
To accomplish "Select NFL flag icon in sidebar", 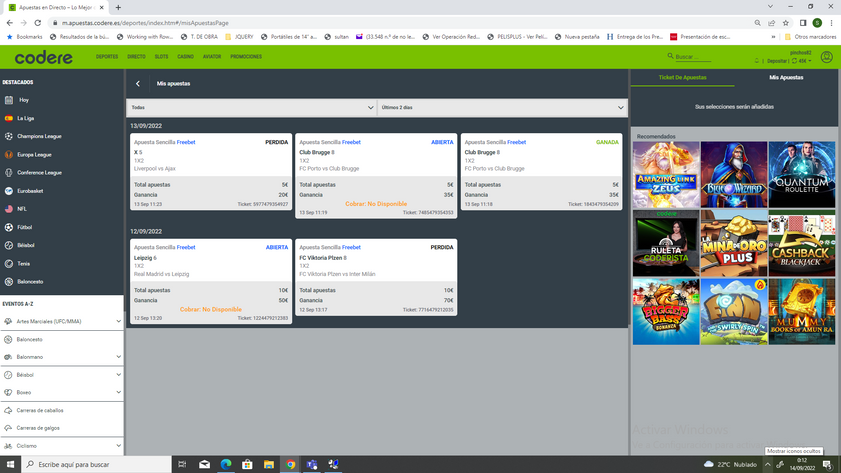I will coord(9,209).
